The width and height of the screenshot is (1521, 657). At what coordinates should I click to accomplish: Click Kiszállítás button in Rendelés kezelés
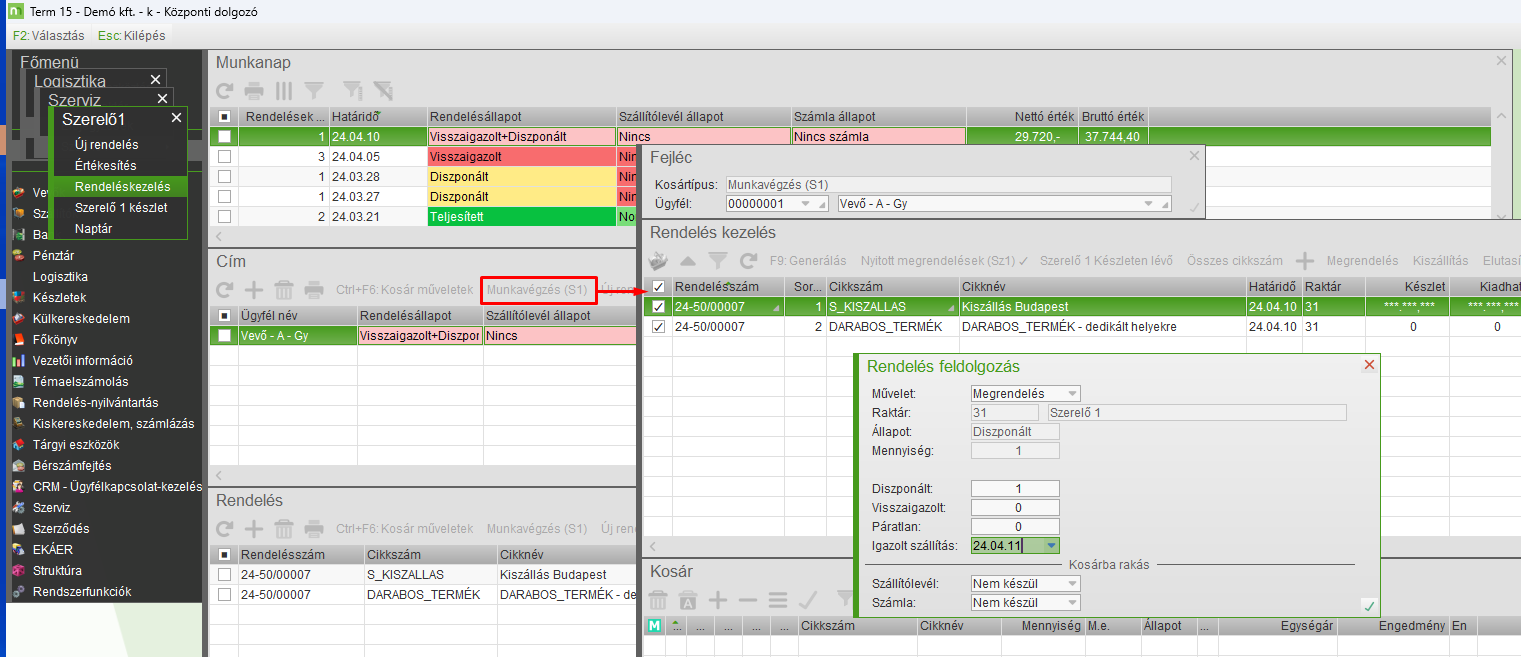pos(1439,261)
